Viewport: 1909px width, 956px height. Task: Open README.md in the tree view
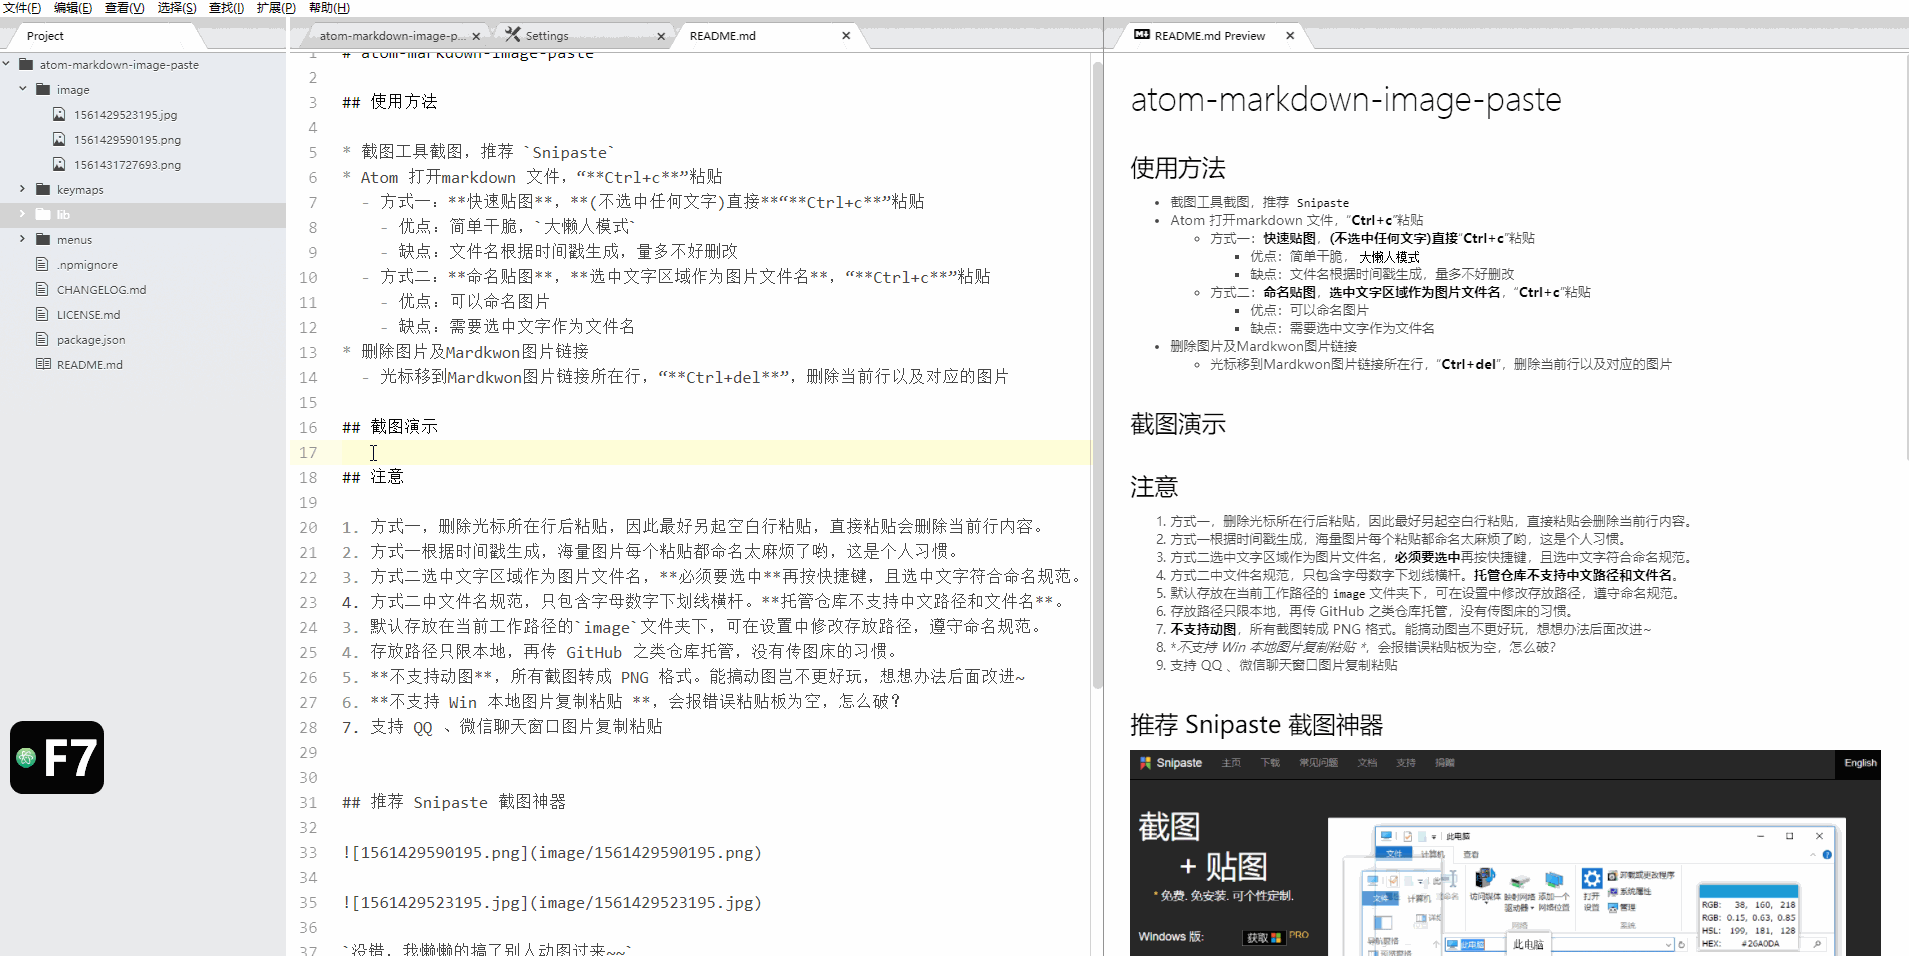[90, 365]
